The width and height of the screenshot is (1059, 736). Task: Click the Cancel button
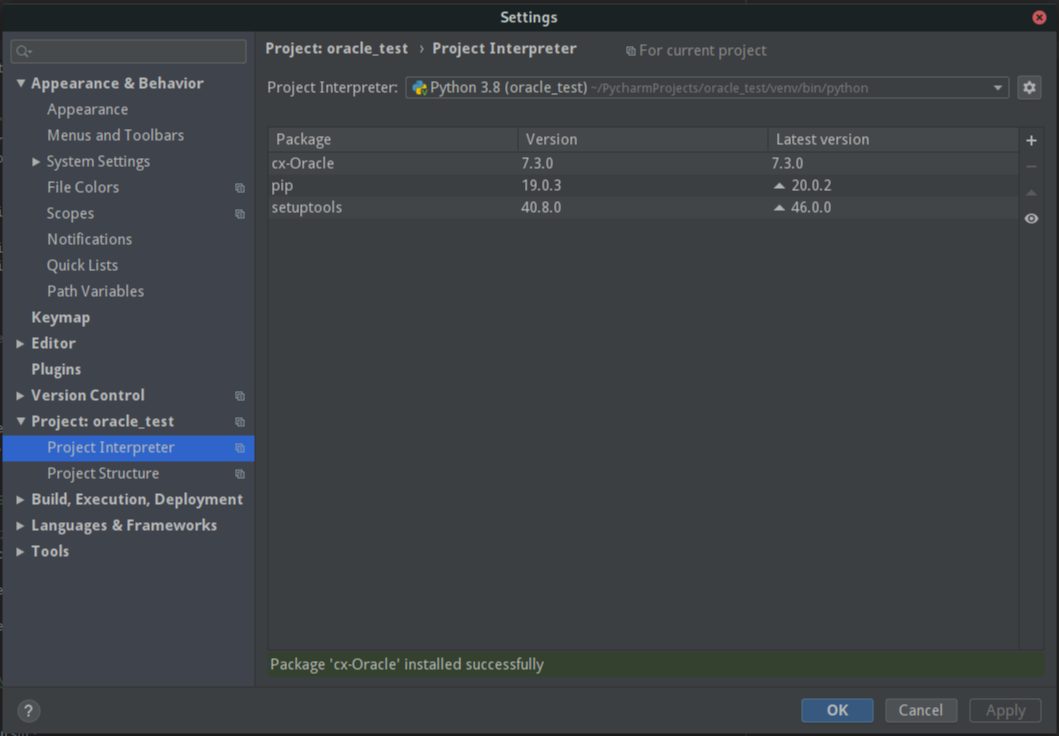921,710
